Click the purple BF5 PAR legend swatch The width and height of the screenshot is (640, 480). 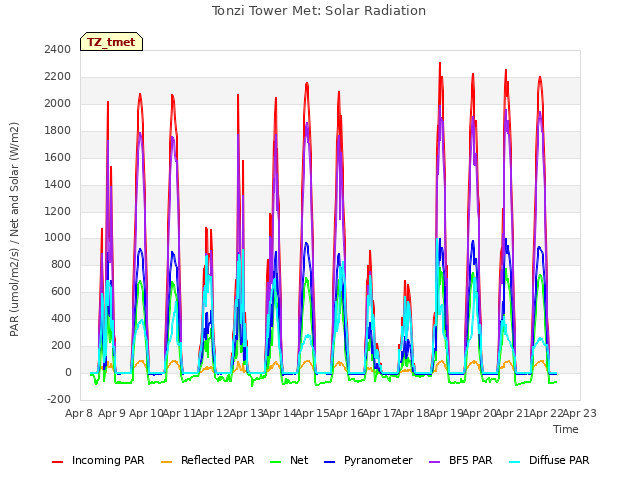click(435, 462)
